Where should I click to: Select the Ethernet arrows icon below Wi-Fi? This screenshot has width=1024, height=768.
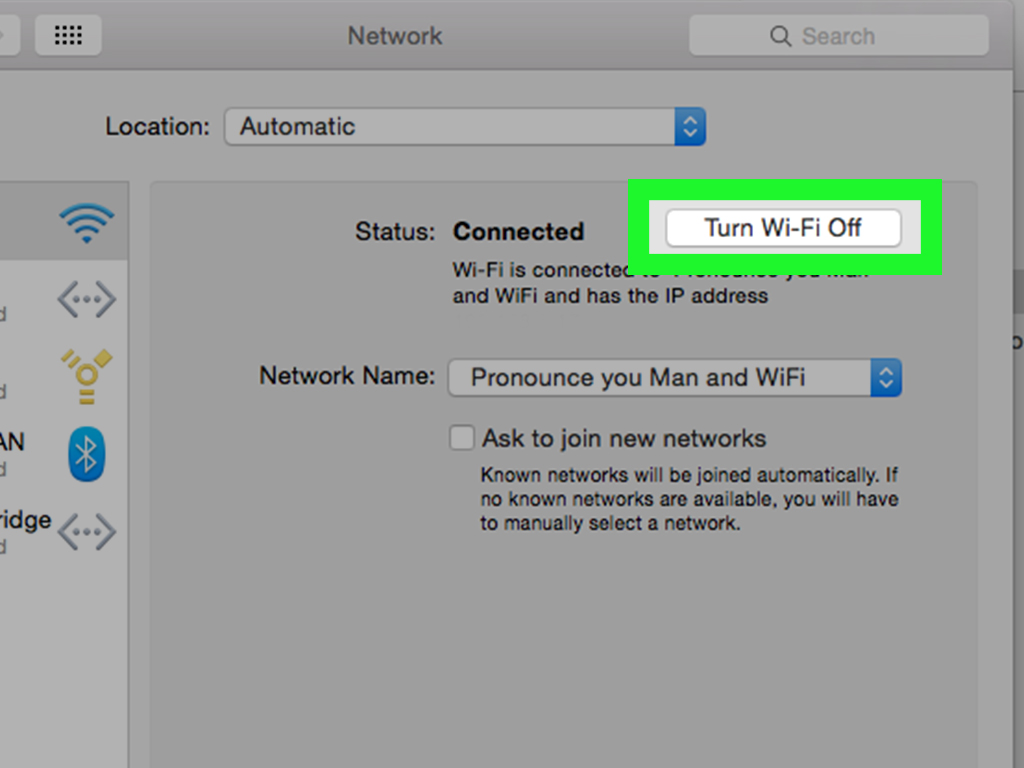point(86,299)
